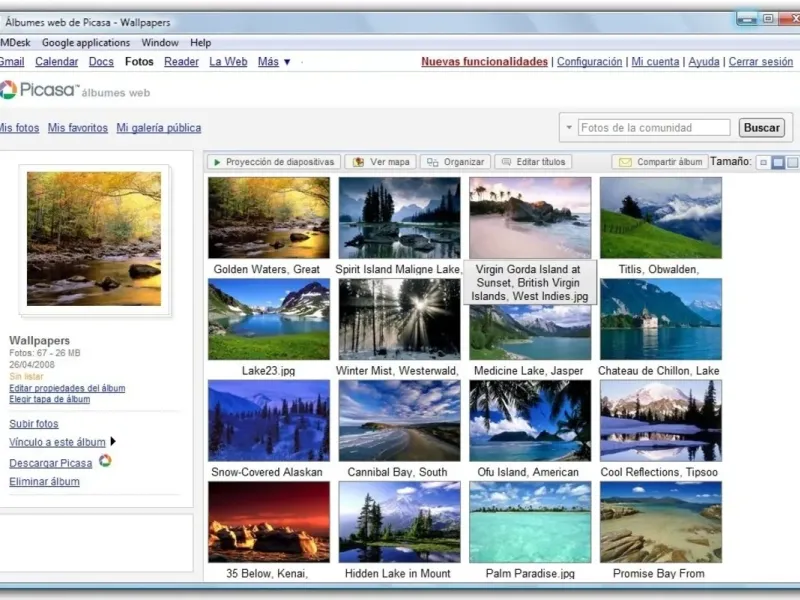Open the Reader link
Viewport: 800px width, 600px height.
pos(181,62)
